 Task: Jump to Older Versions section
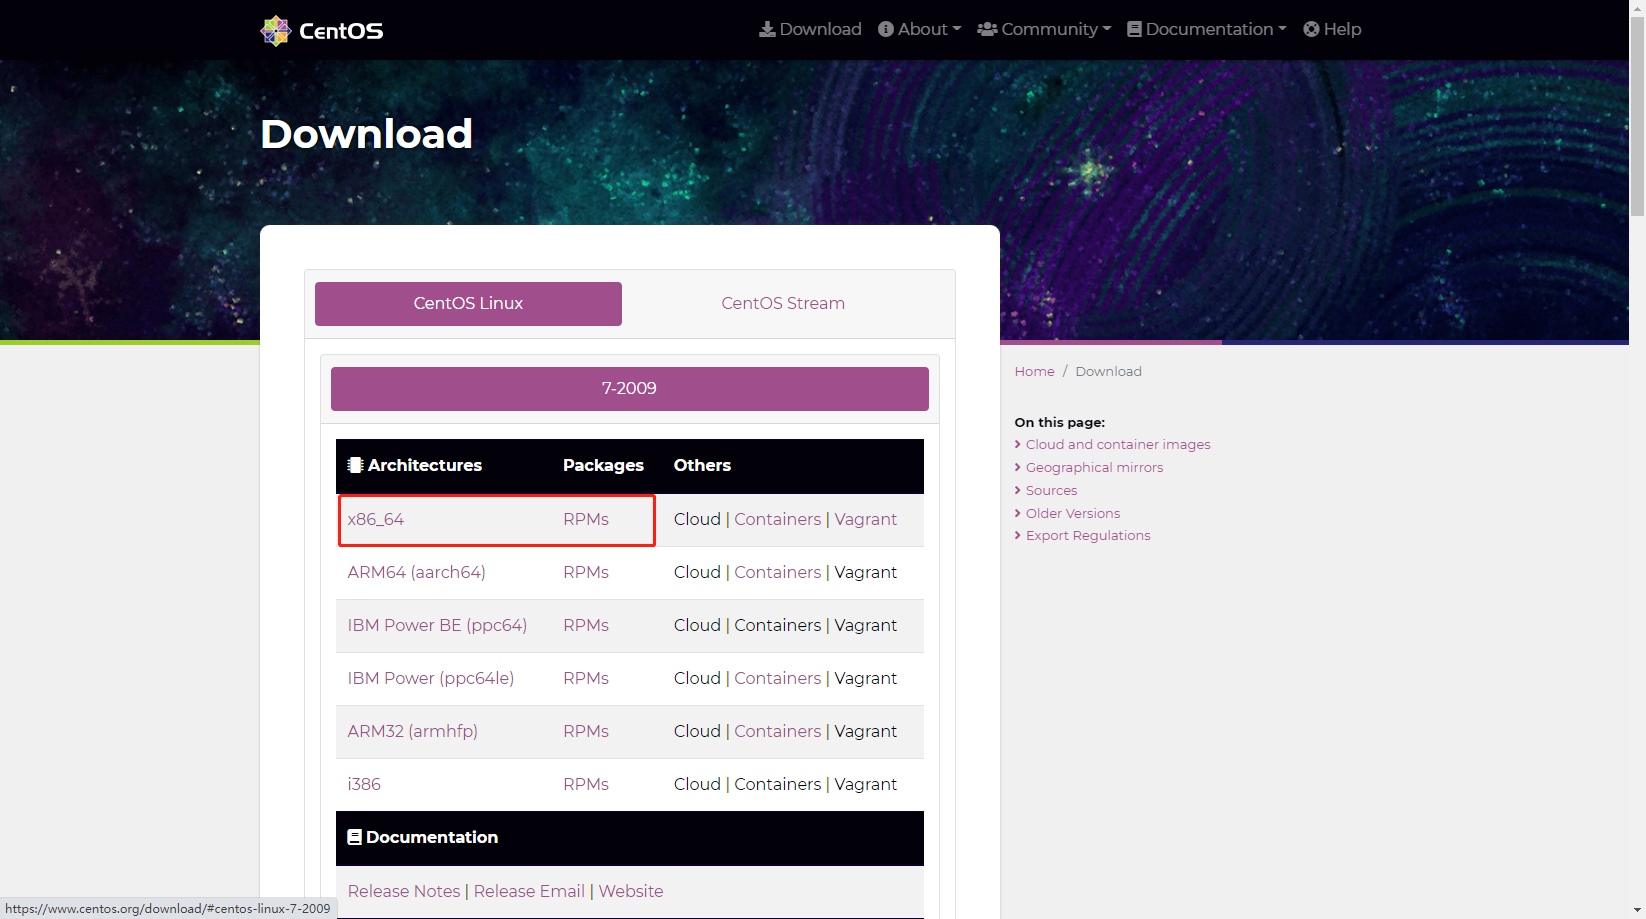tap(1073, 513)
